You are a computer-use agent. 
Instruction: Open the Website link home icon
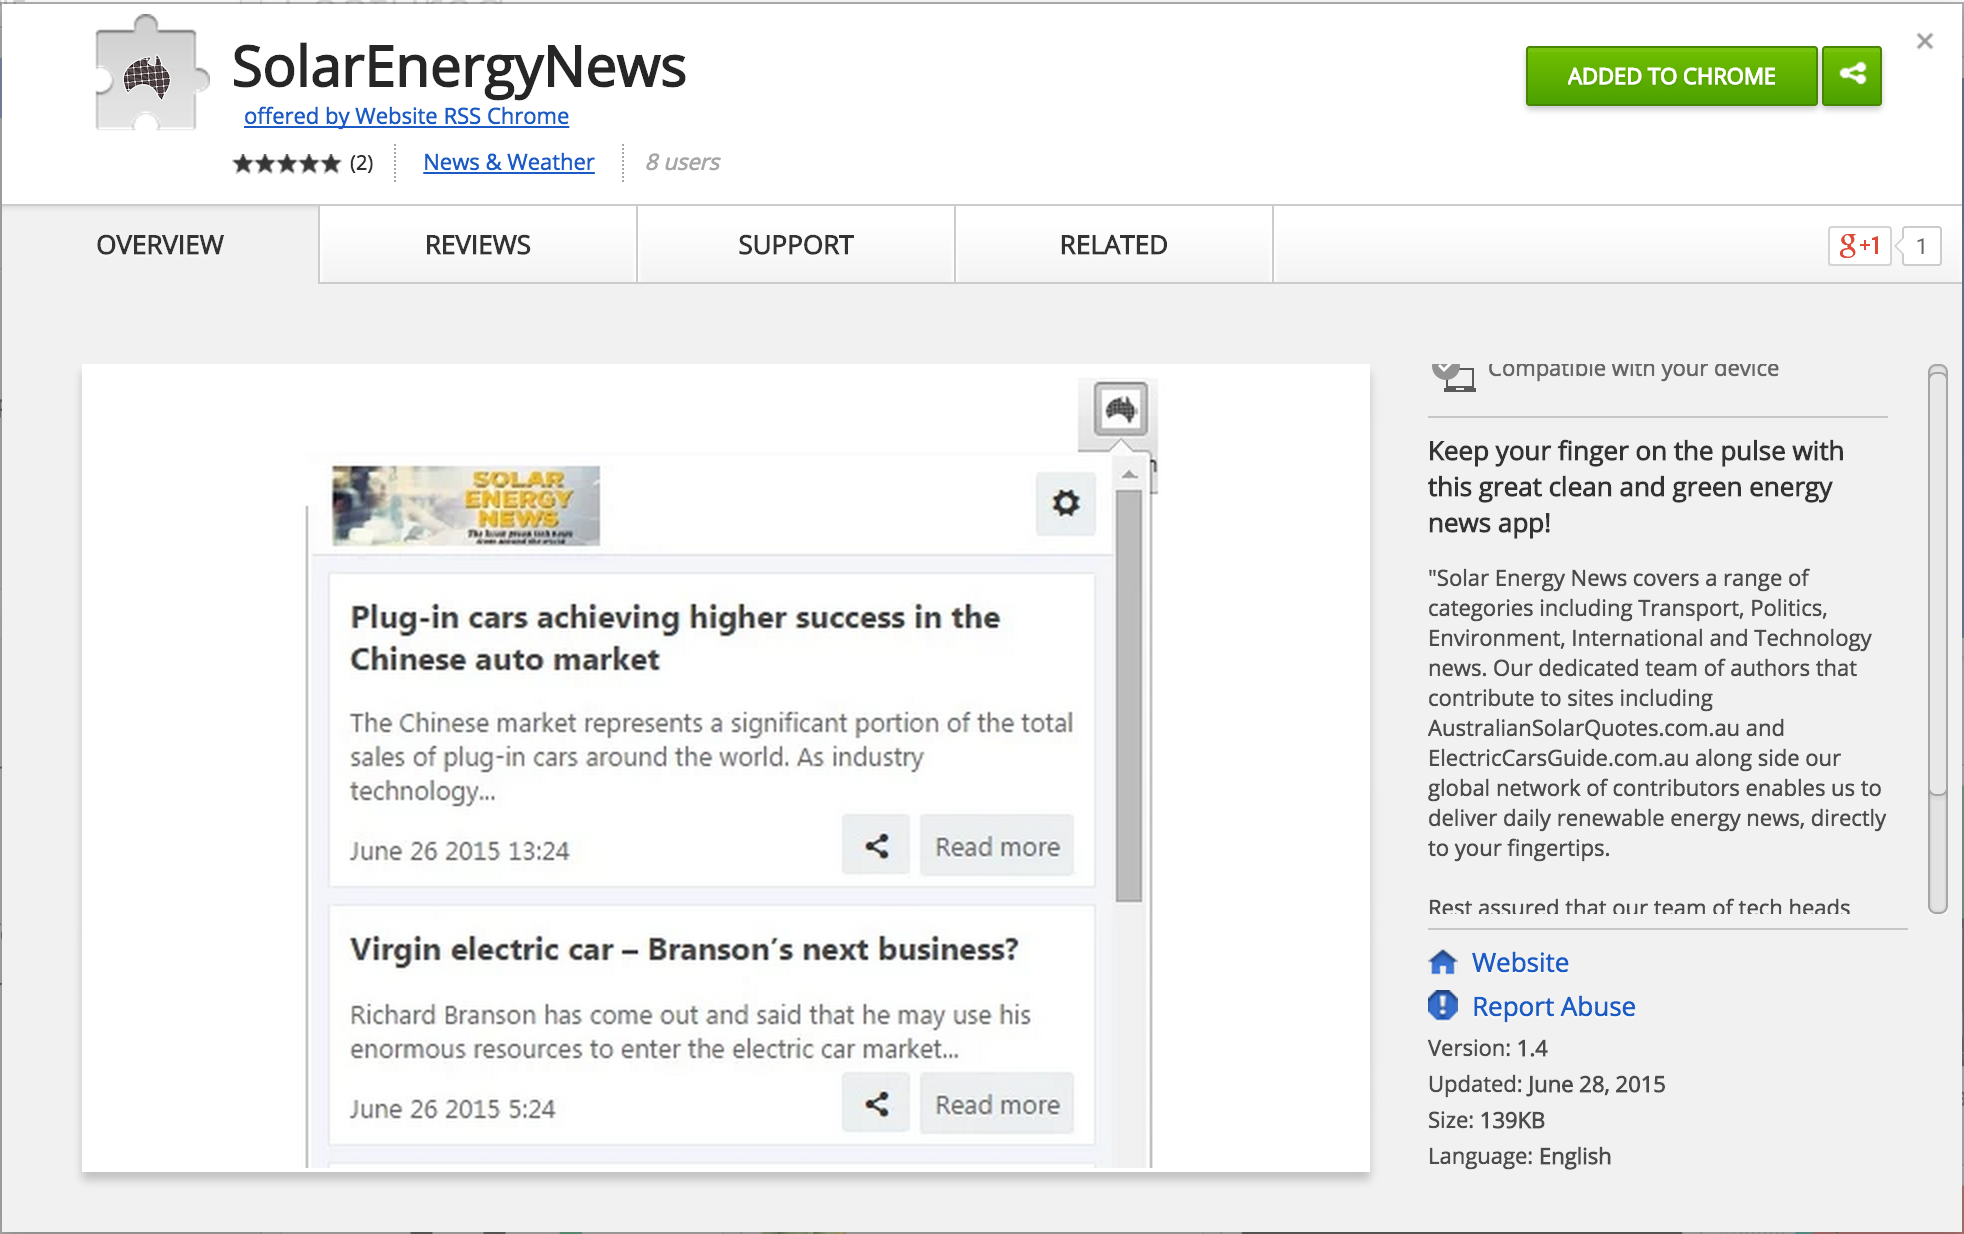tap(1442, 962)
